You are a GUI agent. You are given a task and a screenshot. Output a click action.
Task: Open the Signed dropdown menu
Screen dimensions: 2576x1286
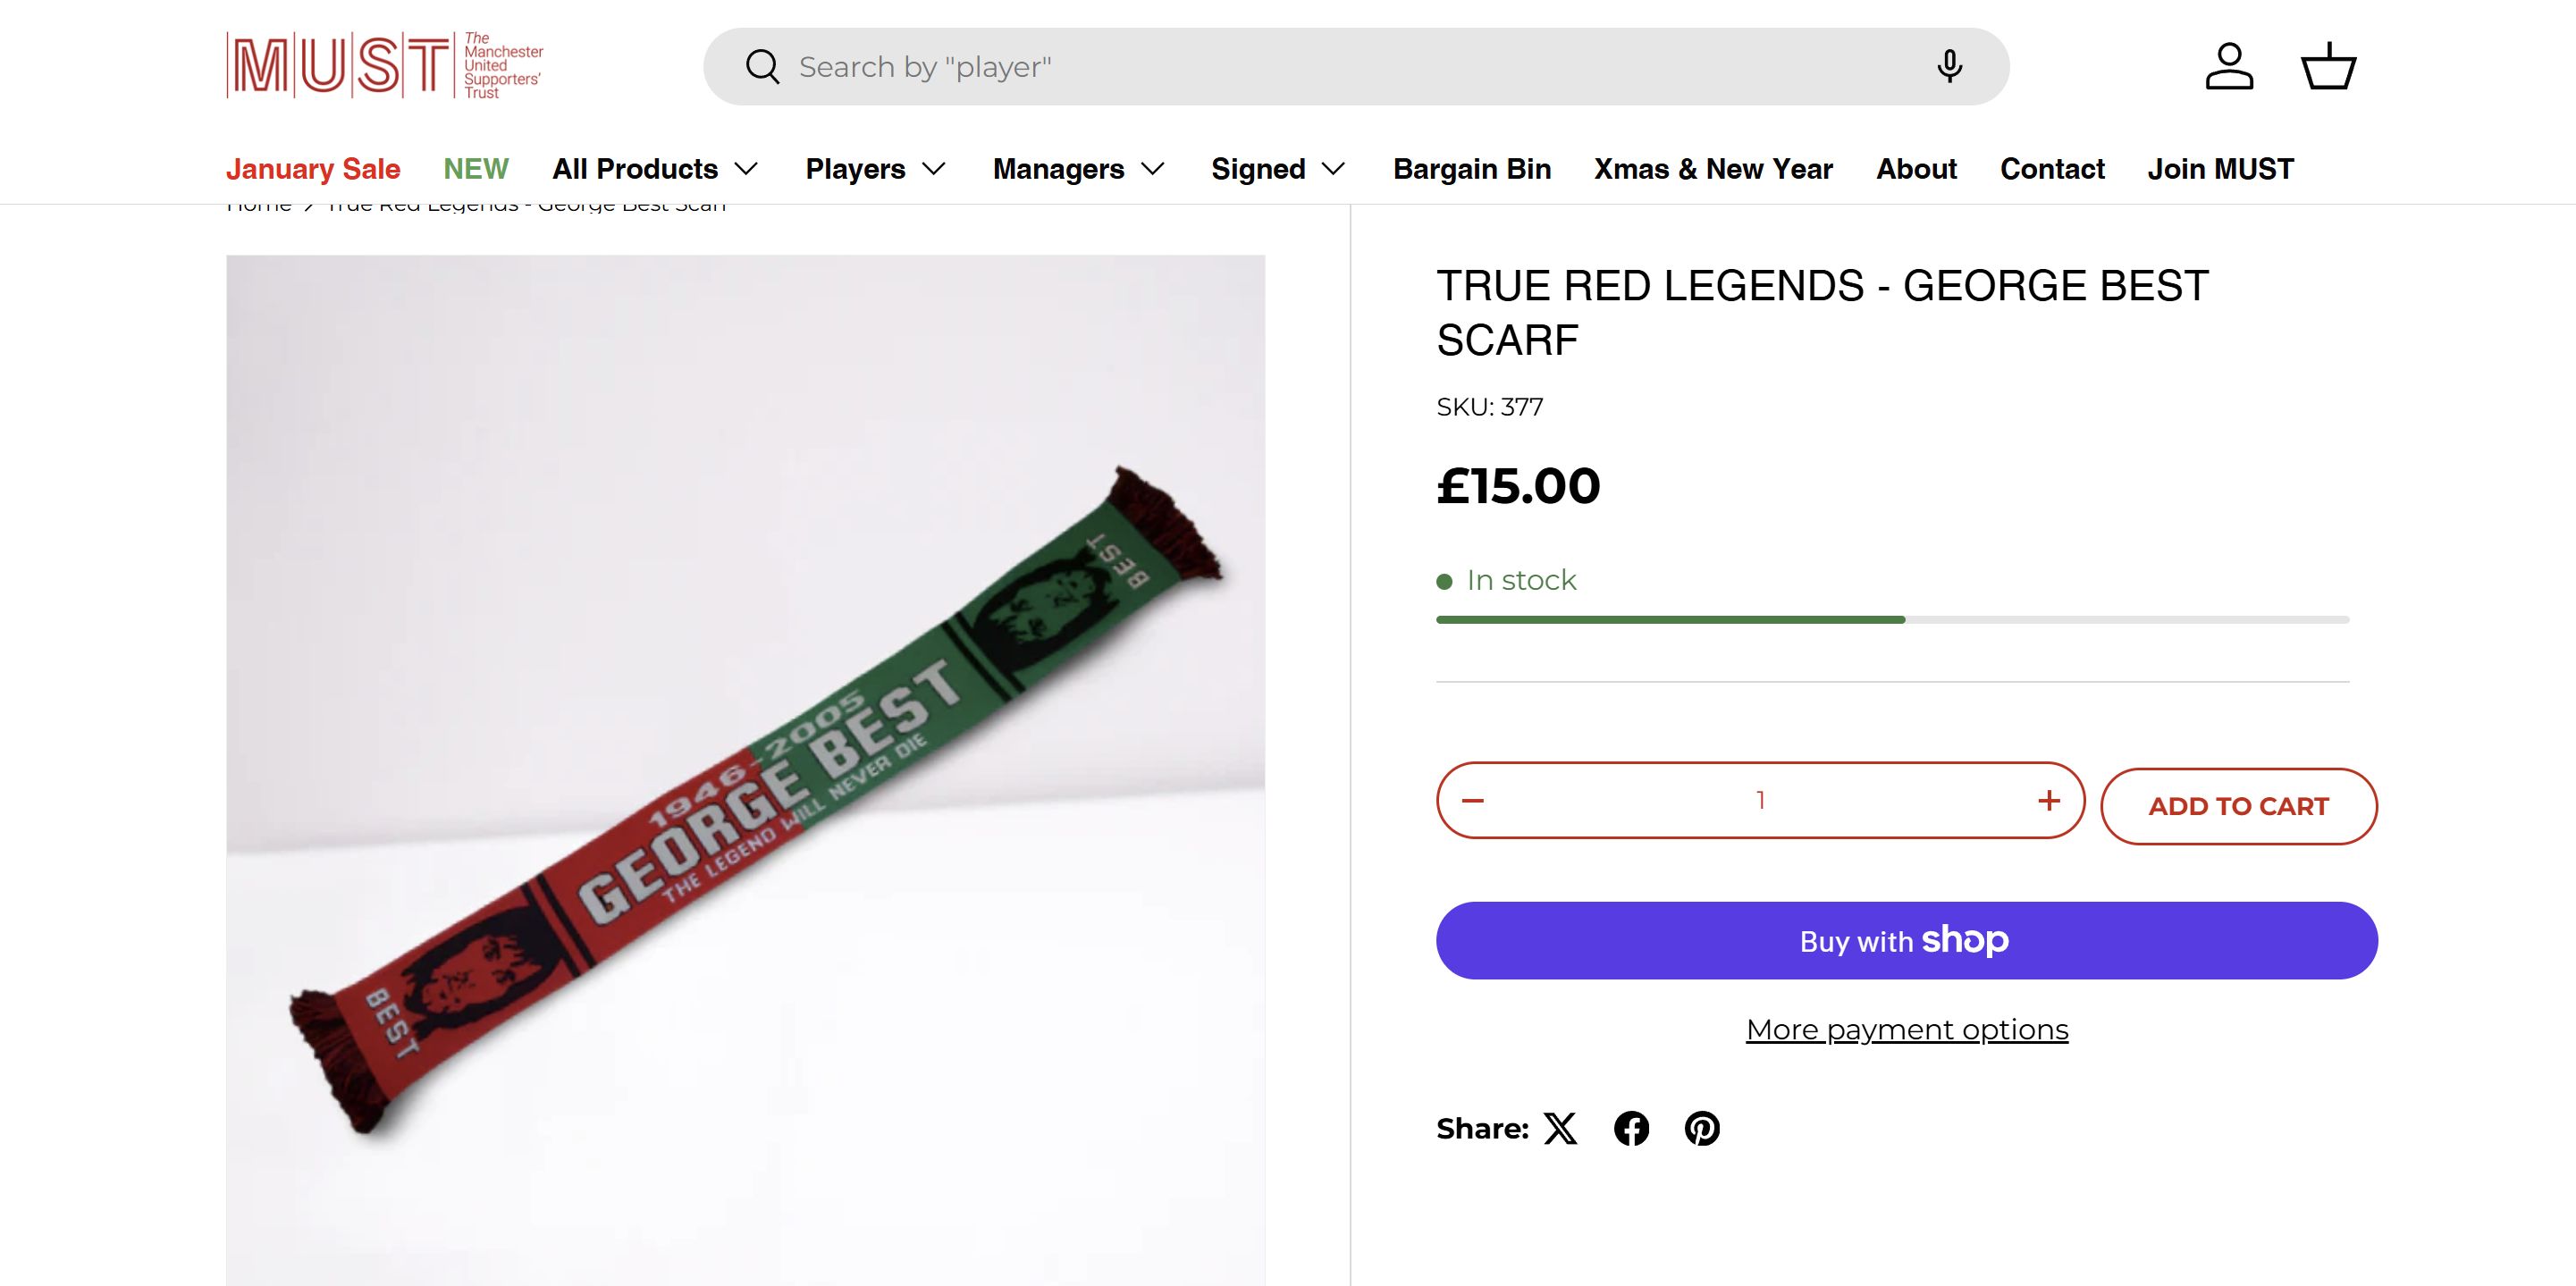coord(1278,169)
